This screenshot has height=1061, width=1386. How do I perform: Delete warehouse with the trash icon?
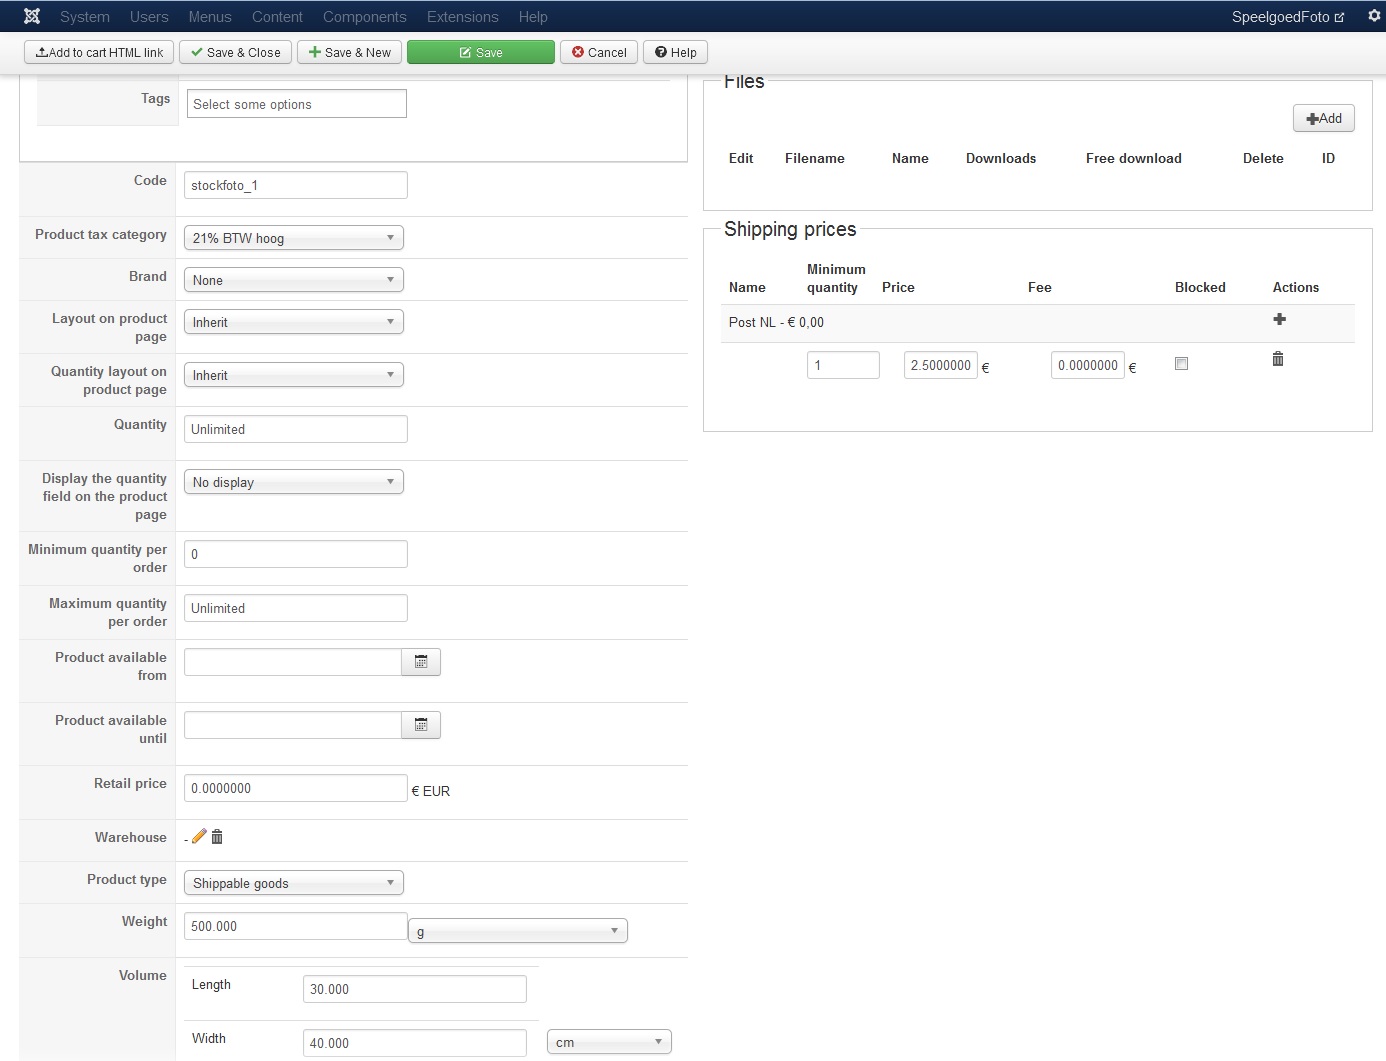tap(217, 837)
